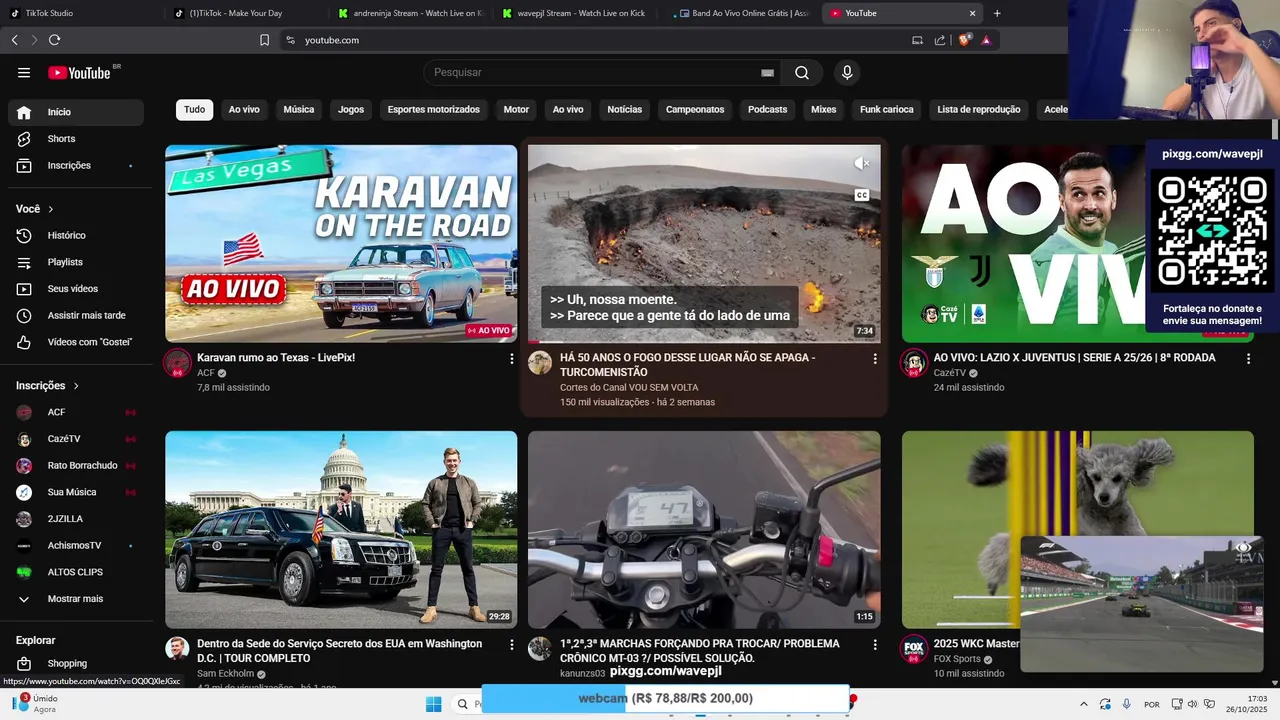Open ACF channel avatar under Karavan video

coord(177,362)
